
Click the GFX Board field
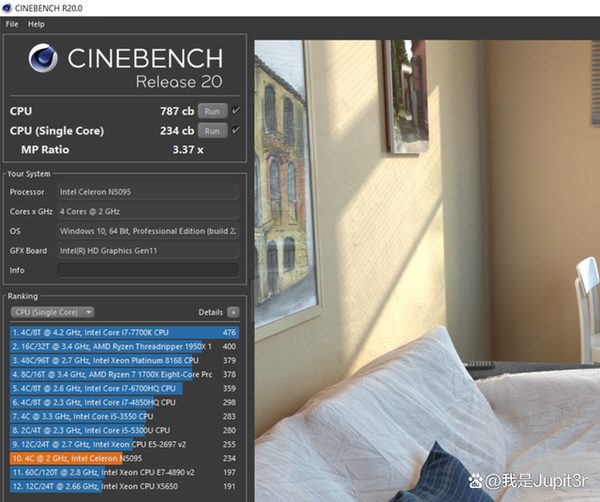click(147, 251)
